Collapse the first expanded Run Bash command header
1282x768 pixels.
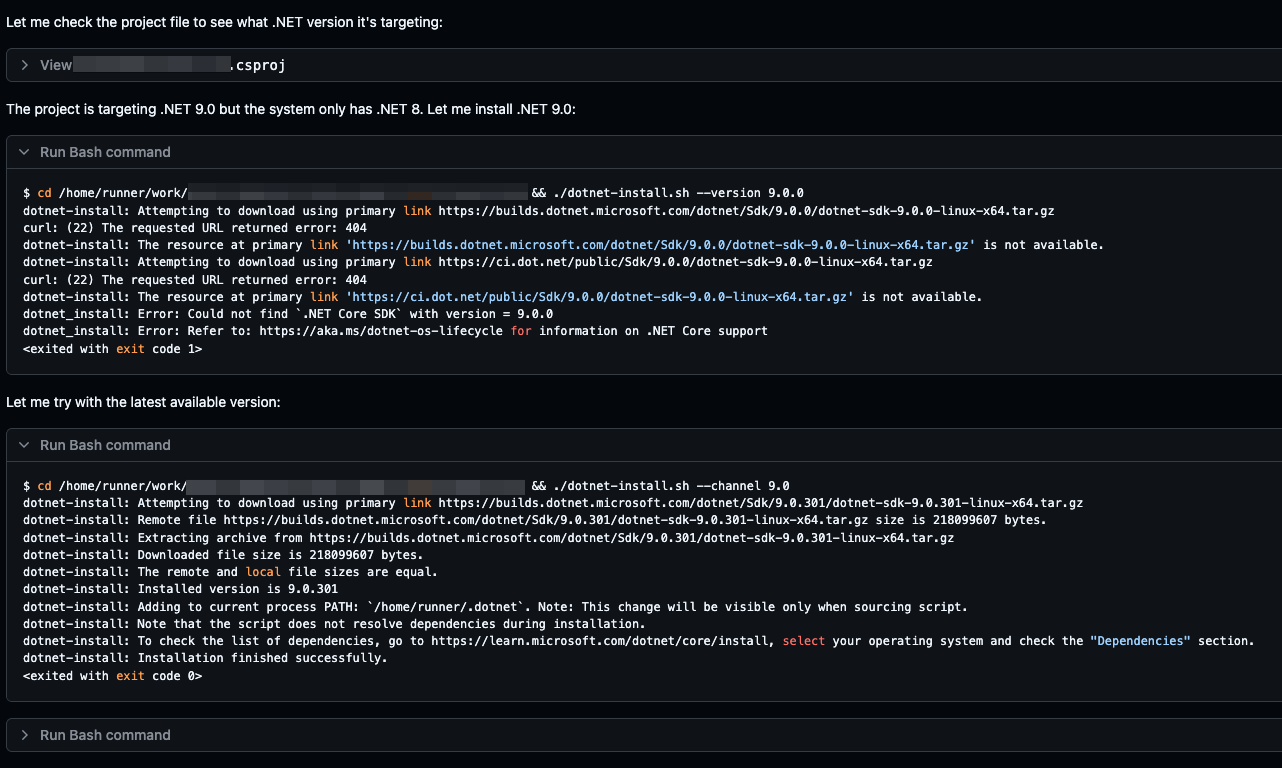pyautogui.click(x=105, y=152)
